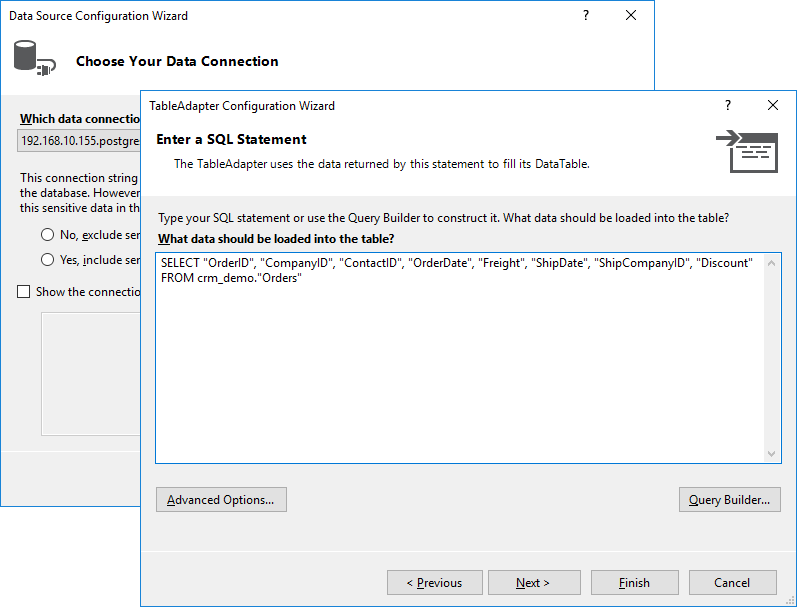Proceed with the Next button
797x607 pixels.
pos(533,582)
